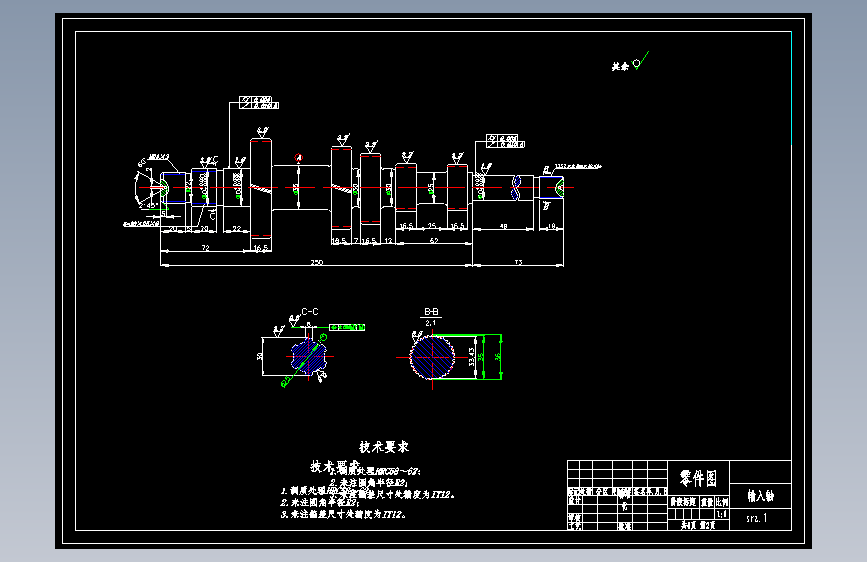The width and height of the screenshot is (867, 562).
Task: Select the 48 length dimension on right shaft
Action: click(x=504, y=226)
